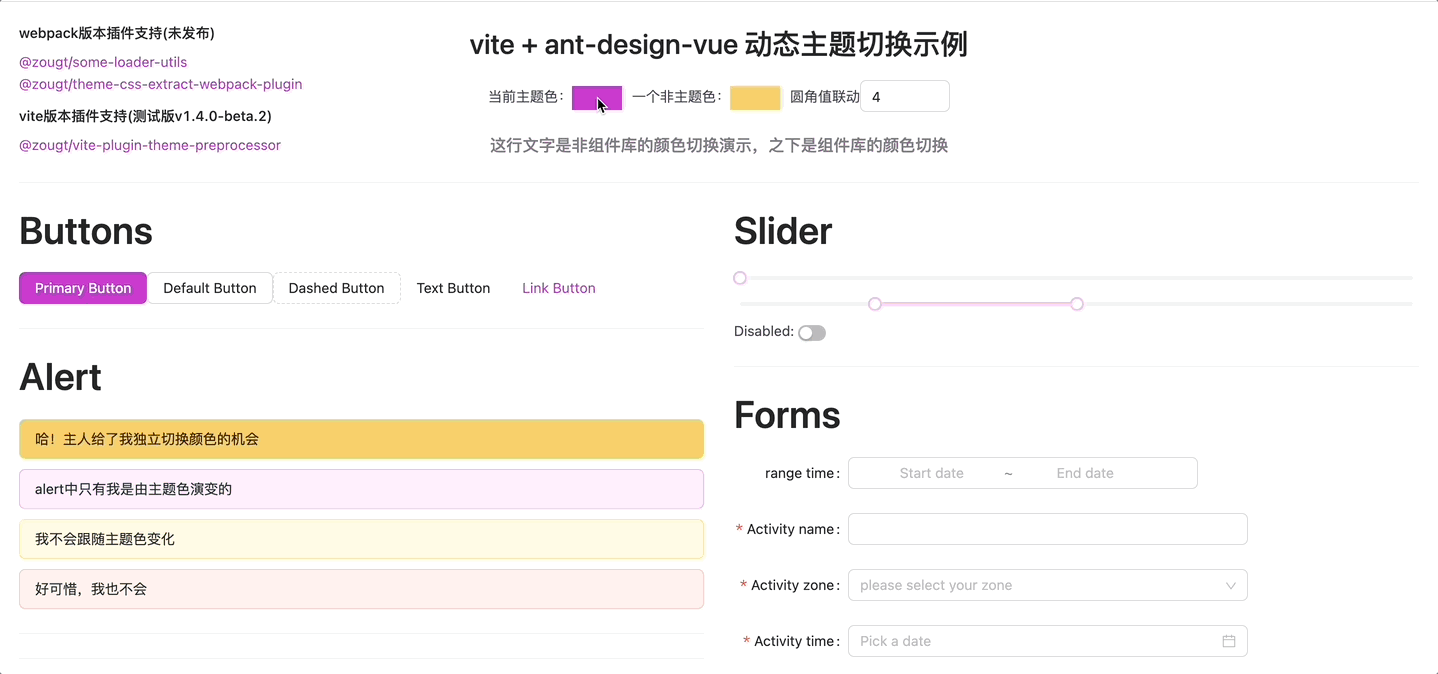Click the Primary Button
The image size is (1438, 674).
pos(83,288)
